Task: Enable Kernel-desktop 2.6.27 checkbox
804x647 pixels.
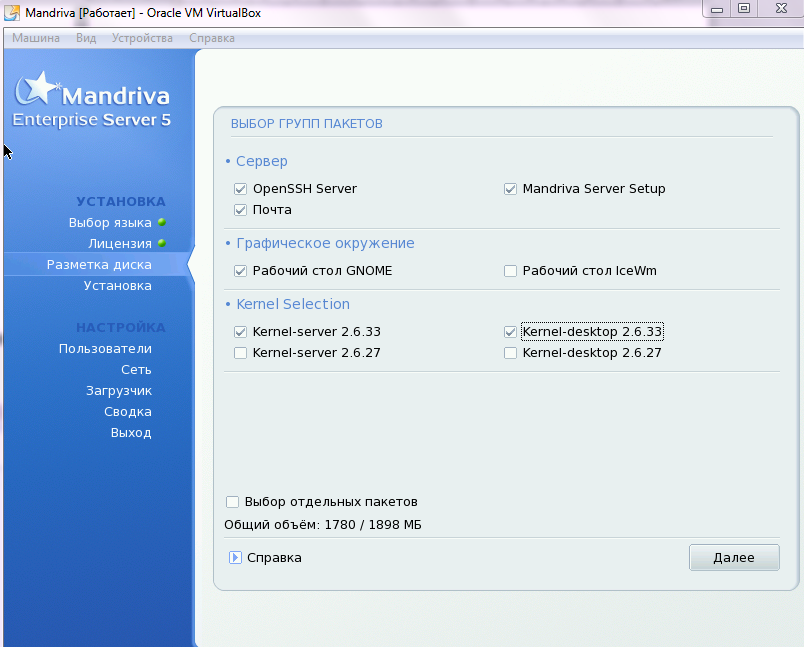Action: [x=510, y=353]
